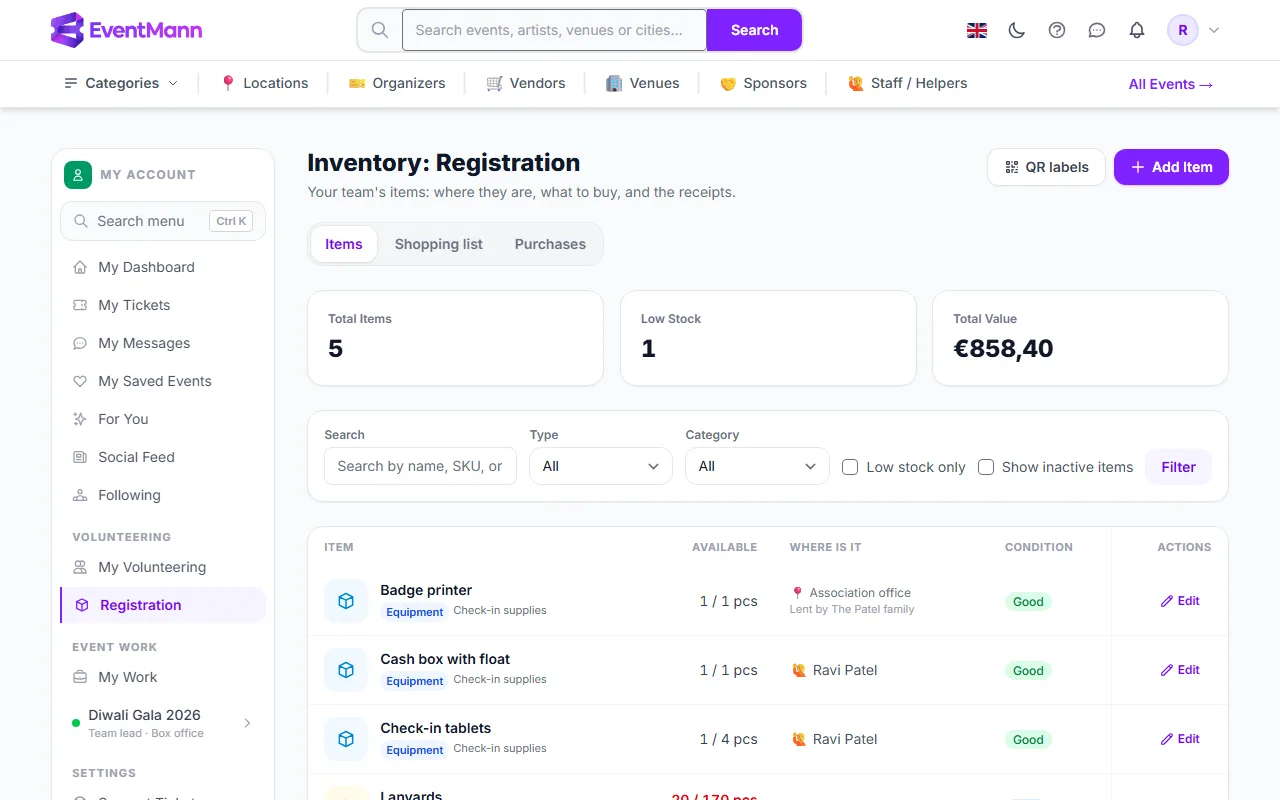The width and height of the screenshot is (1280, 800).
Task: Click the purple Search button
Action: [x=754, y=30]
